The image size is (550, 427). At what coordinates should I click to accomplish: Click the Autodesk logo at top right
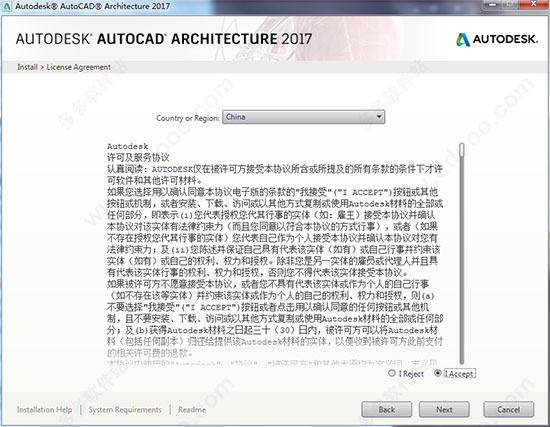point(497,39)
